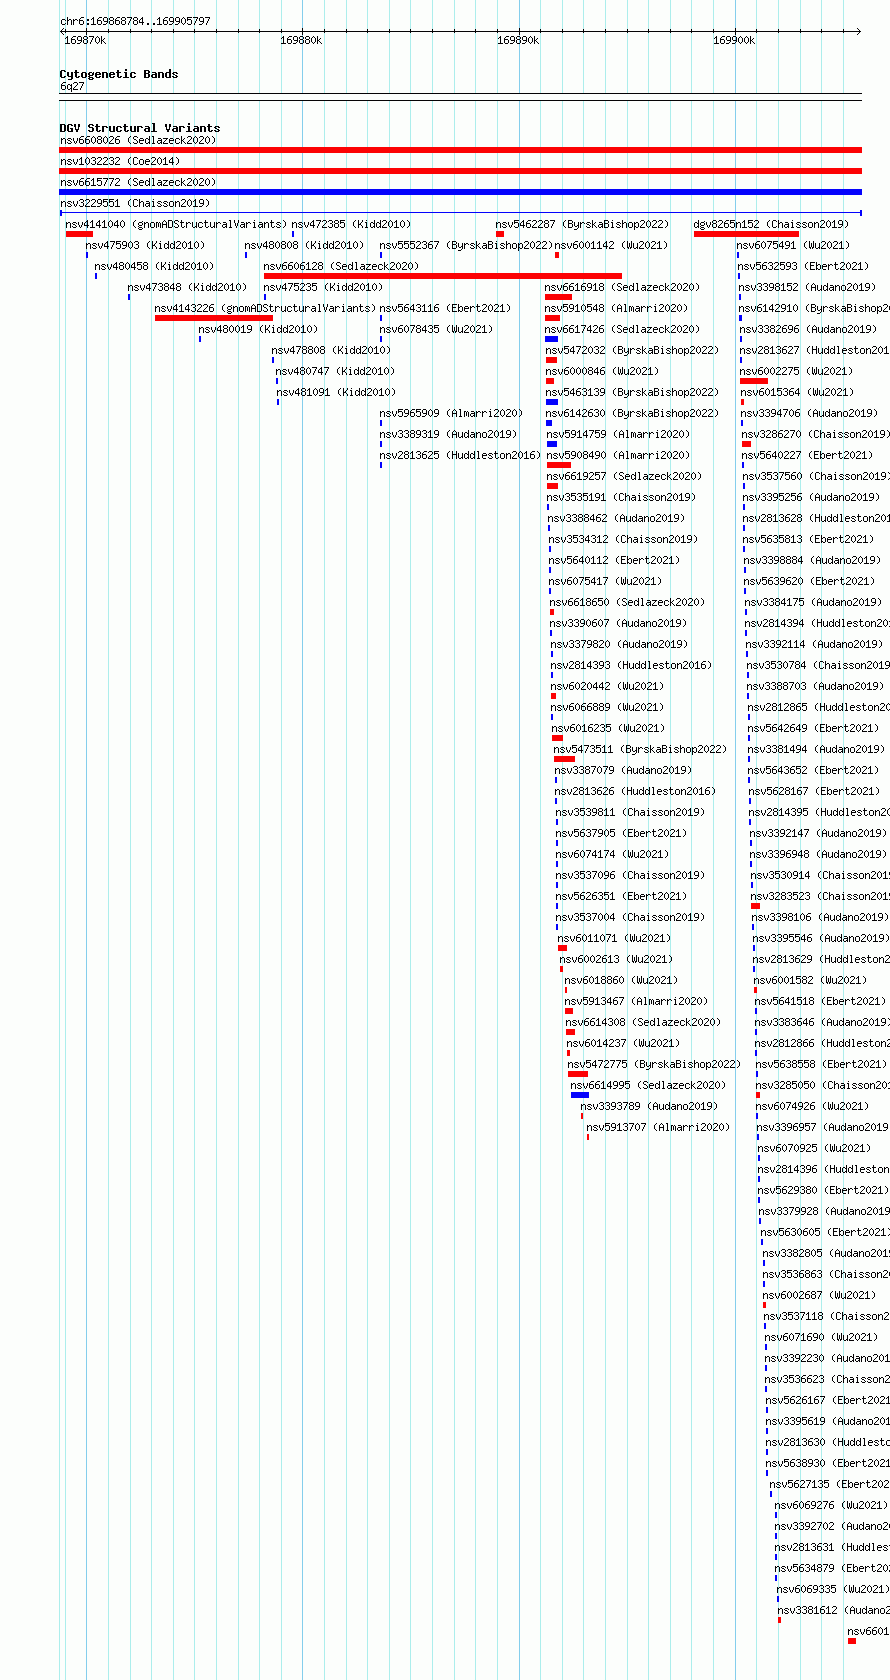Viewport: 890px width, 1680px height.
Task: Select nsv2813625 (Huddleston2016) label
Action: click(x=460, y=455)
